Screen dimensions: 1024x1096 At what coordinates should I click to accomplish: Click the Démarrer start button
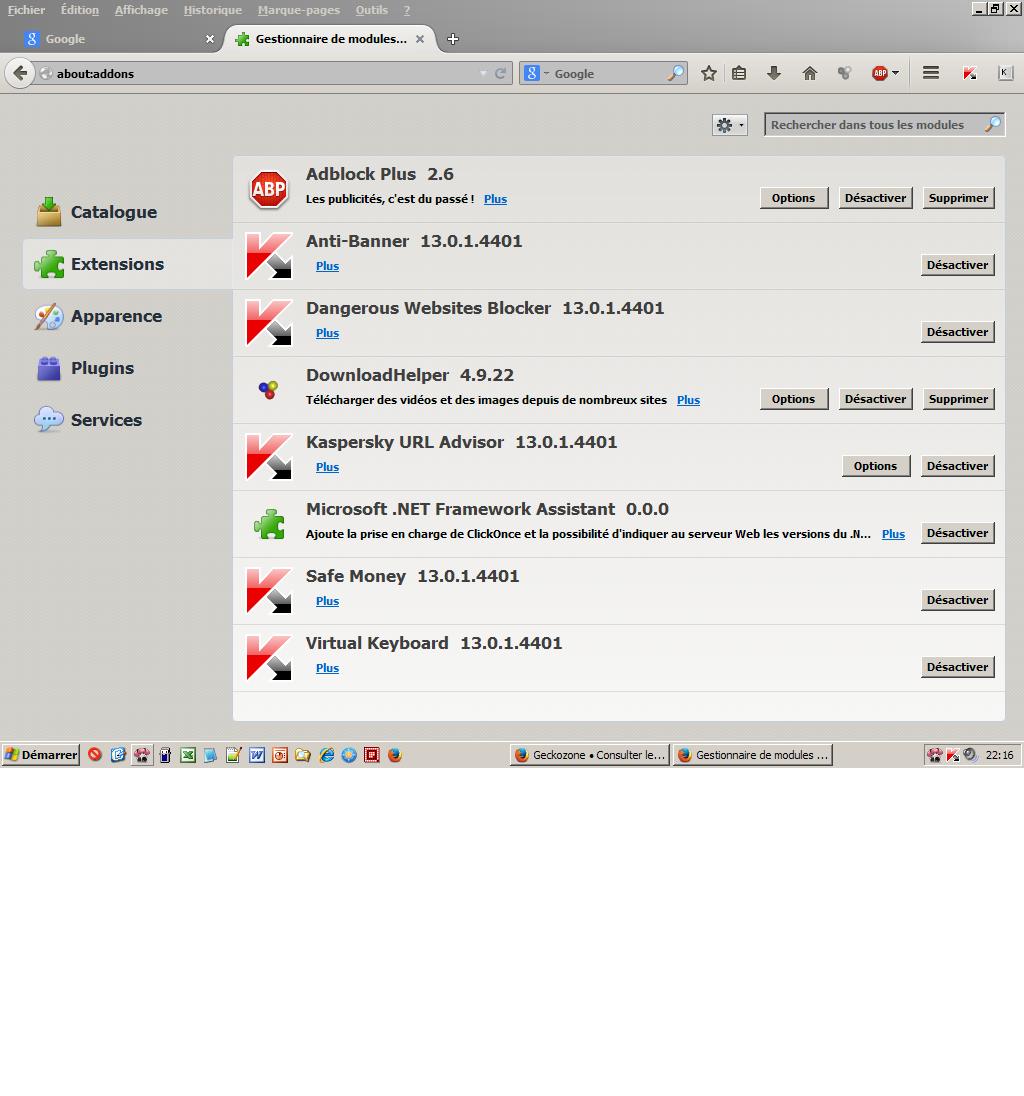pyautogui.click(x=41, y=755)
